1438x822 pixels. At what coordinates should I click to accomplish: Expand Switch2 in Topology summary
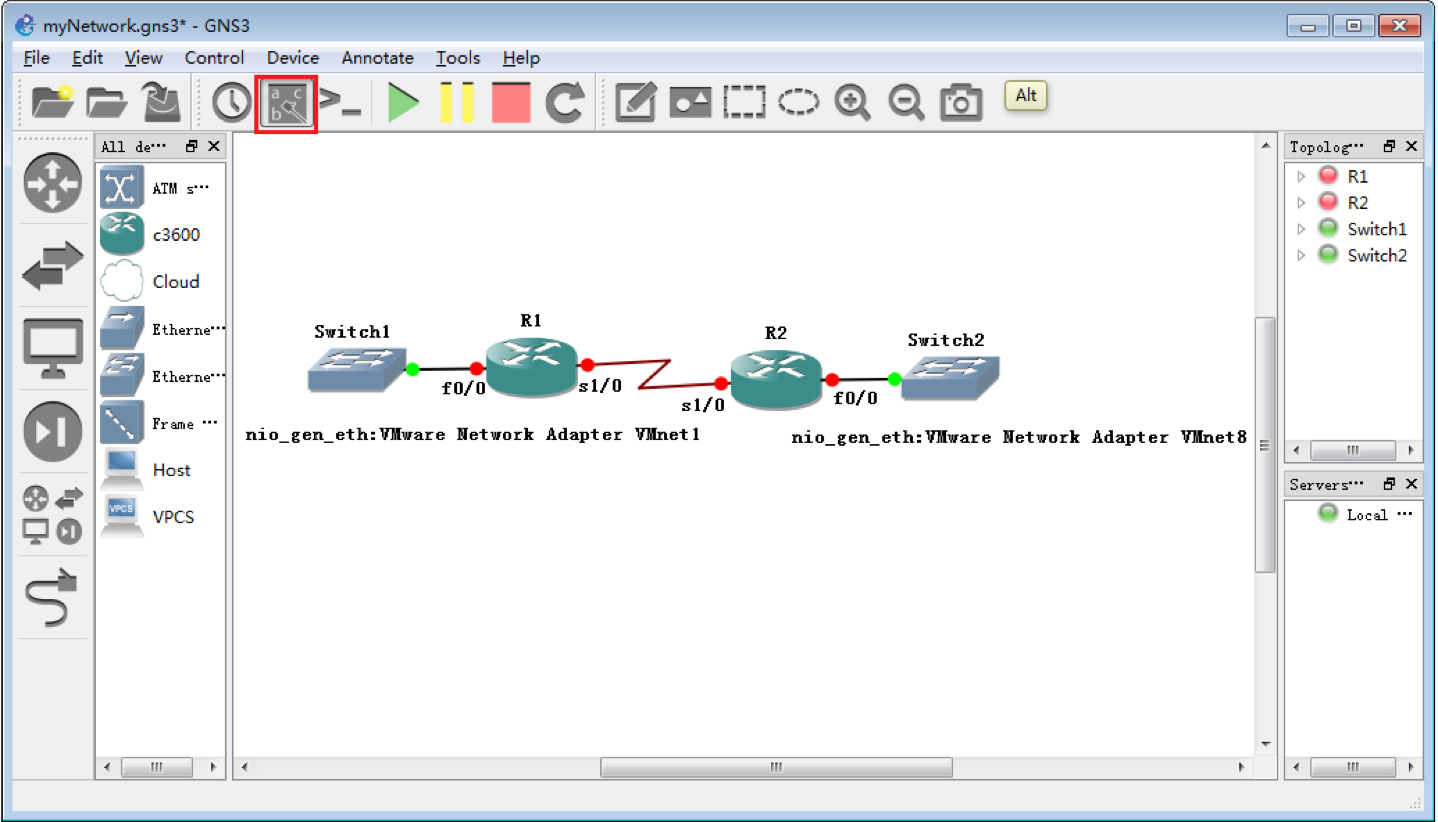coord(1301,255)
